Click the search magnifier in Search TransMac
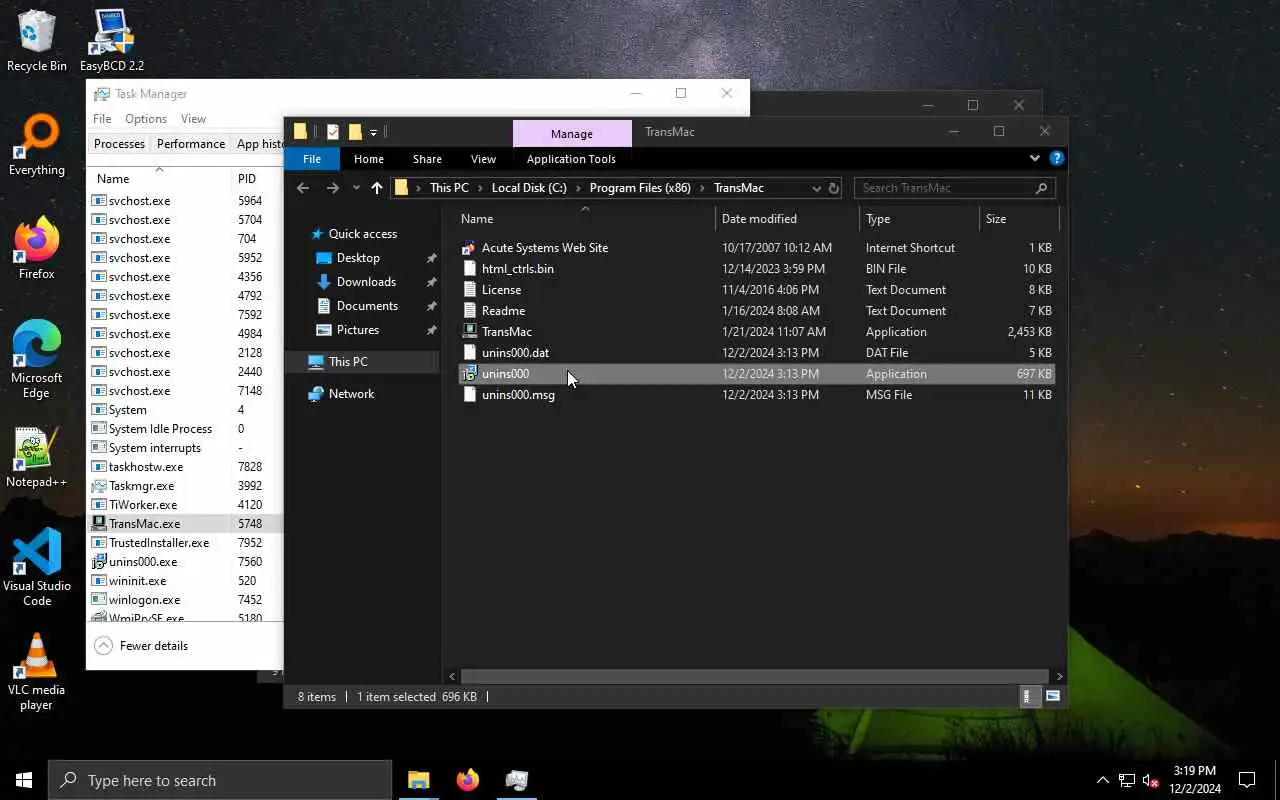This screenshot has width=1280, height=800. (x=1041, y=188)
